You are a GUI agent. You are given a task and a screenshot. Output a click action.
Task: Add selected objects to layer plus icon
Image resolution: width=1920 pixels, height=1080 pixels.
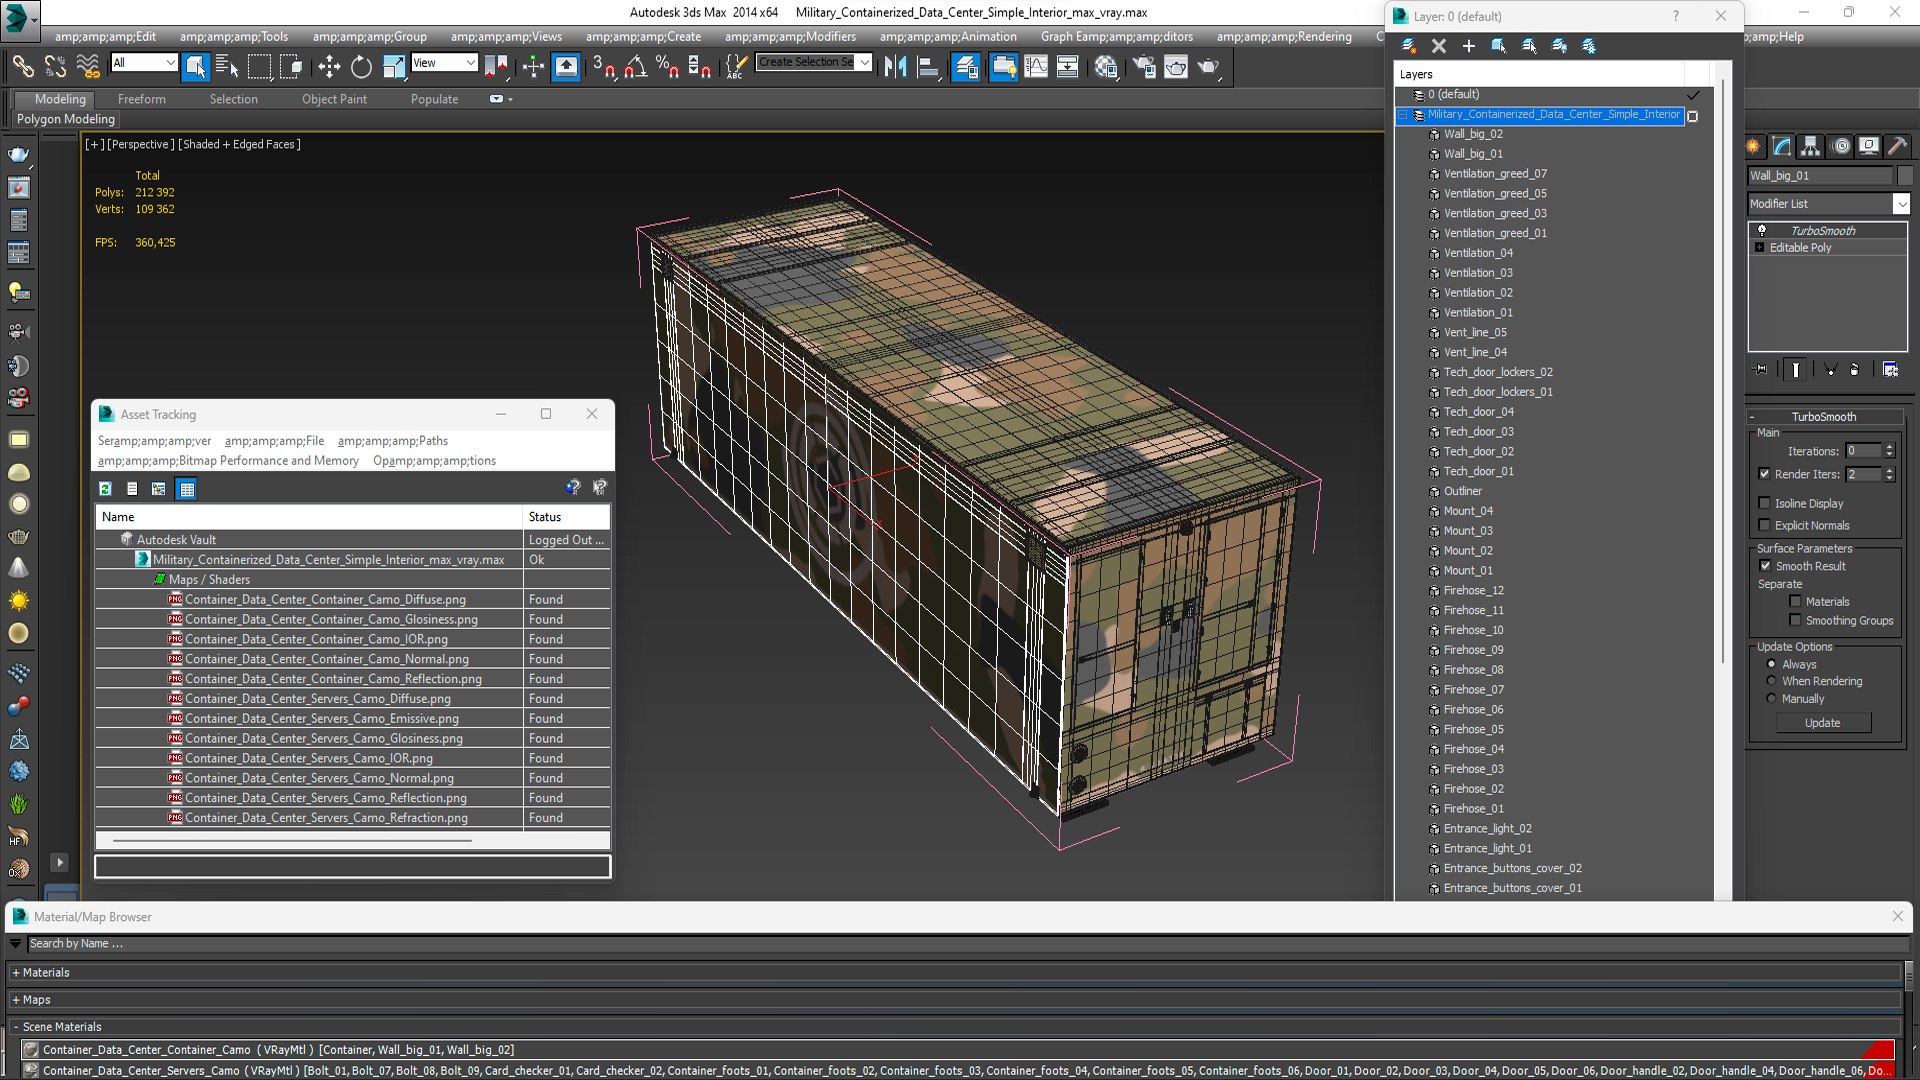[1468, 45]
